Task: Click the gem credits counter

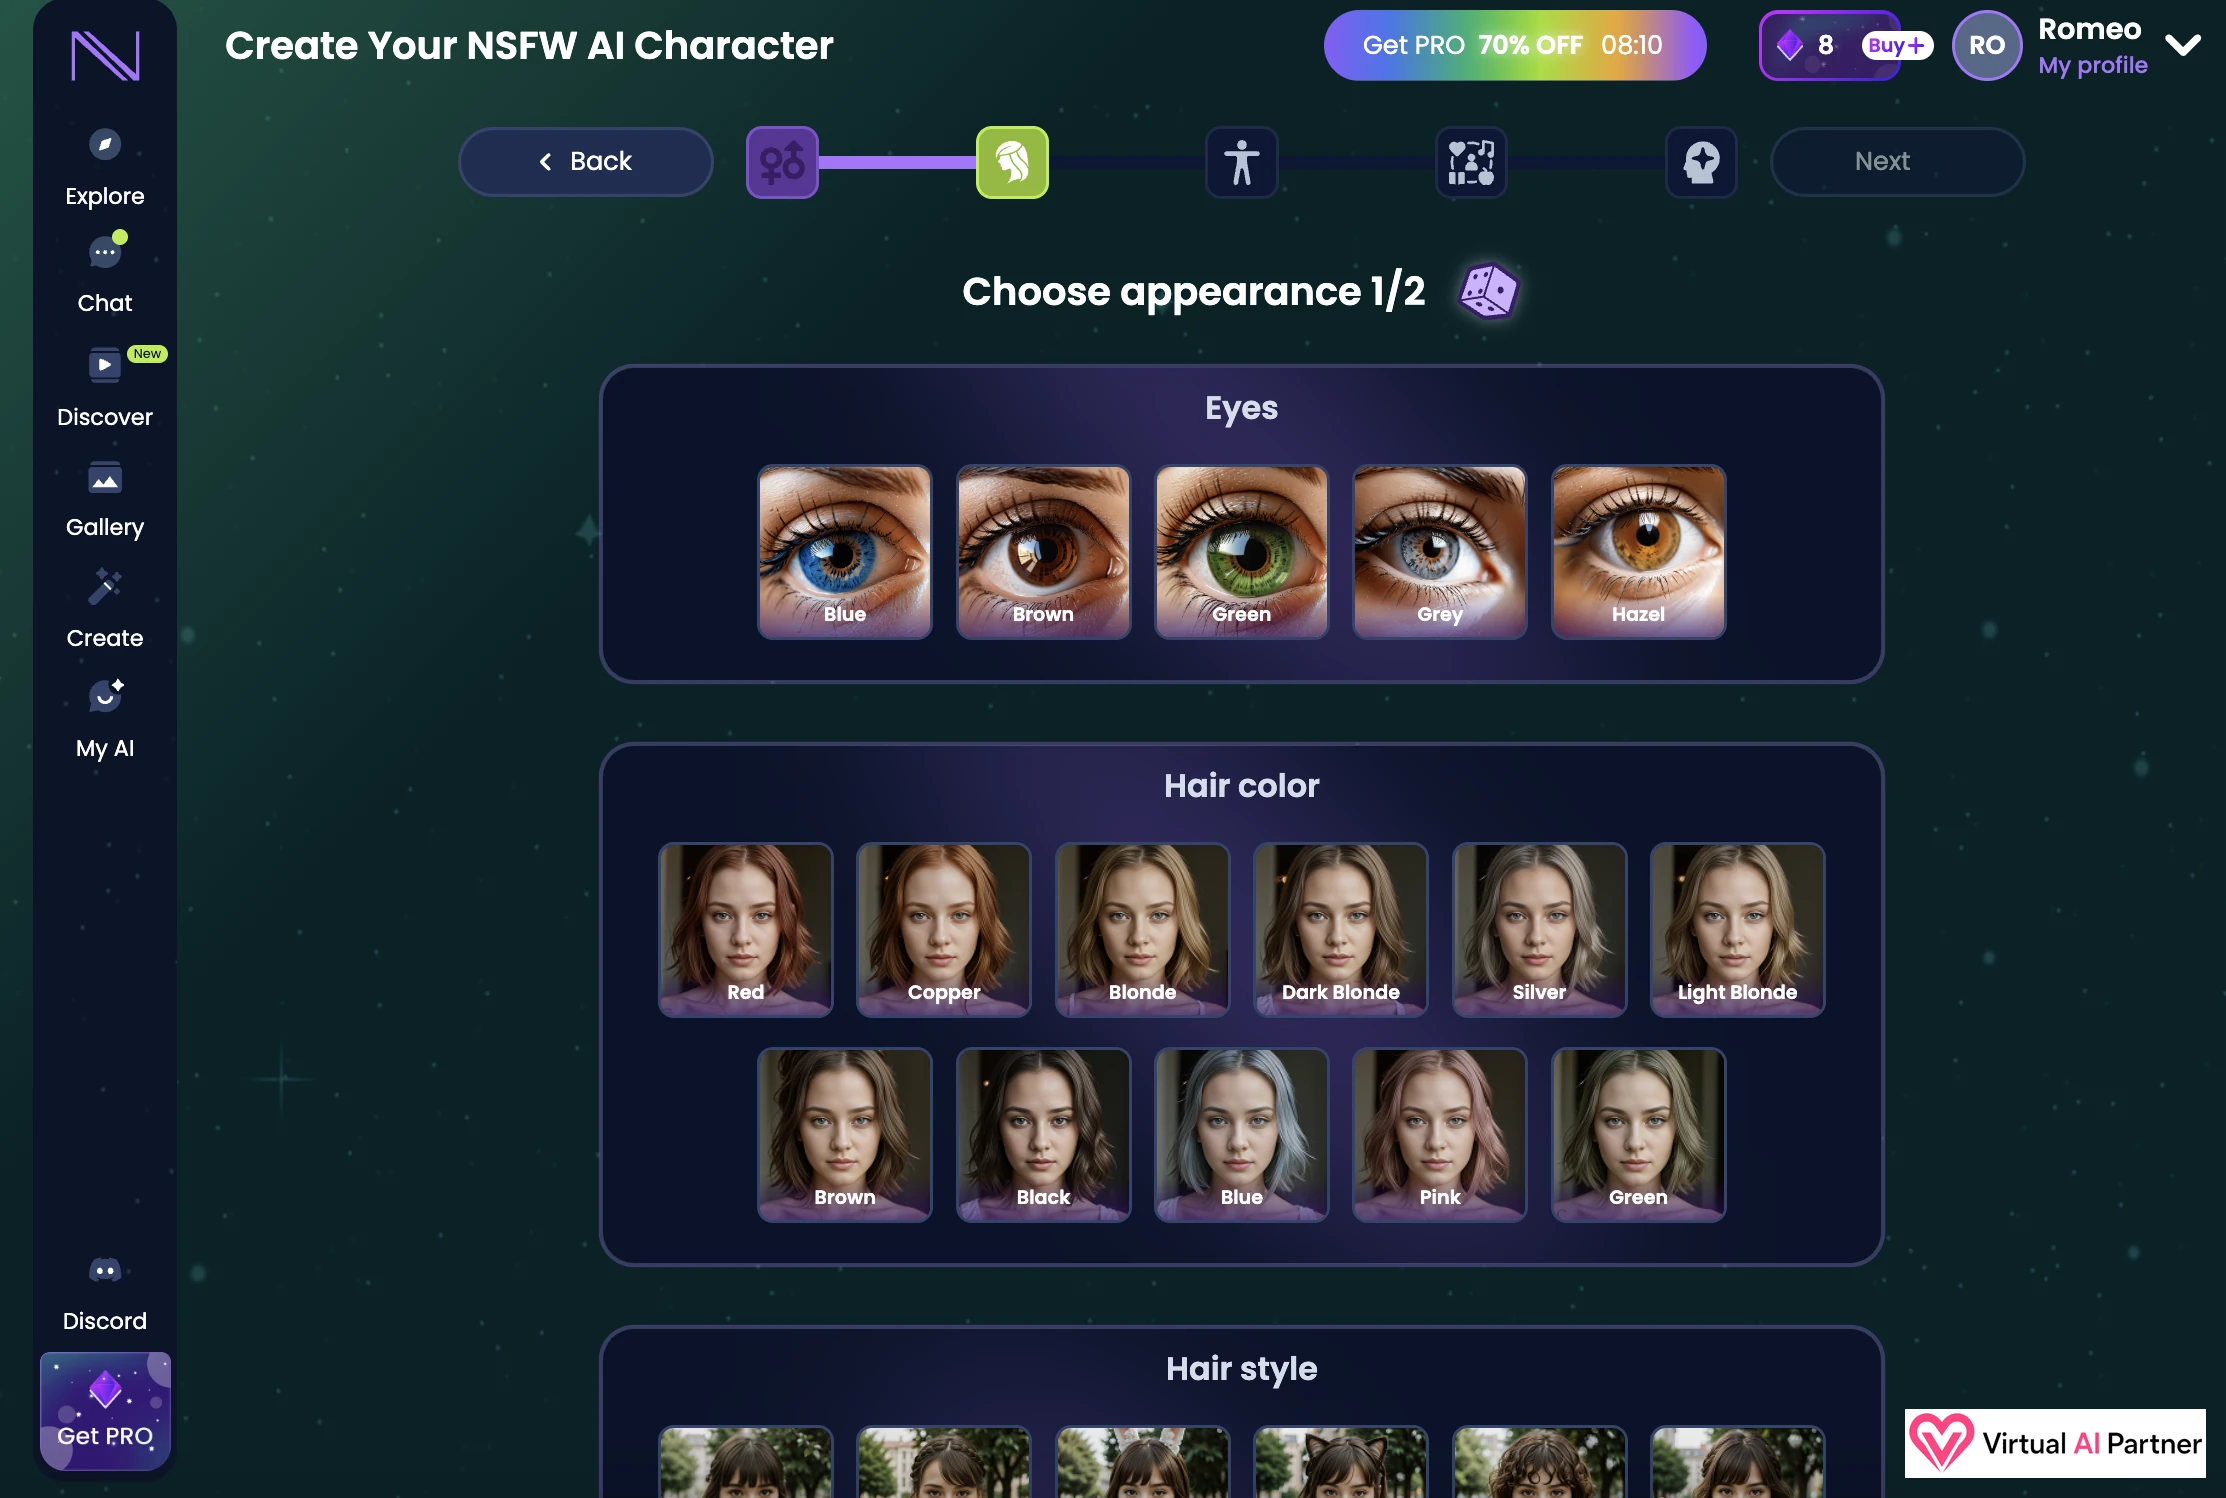Action: tap(1807, 45)
